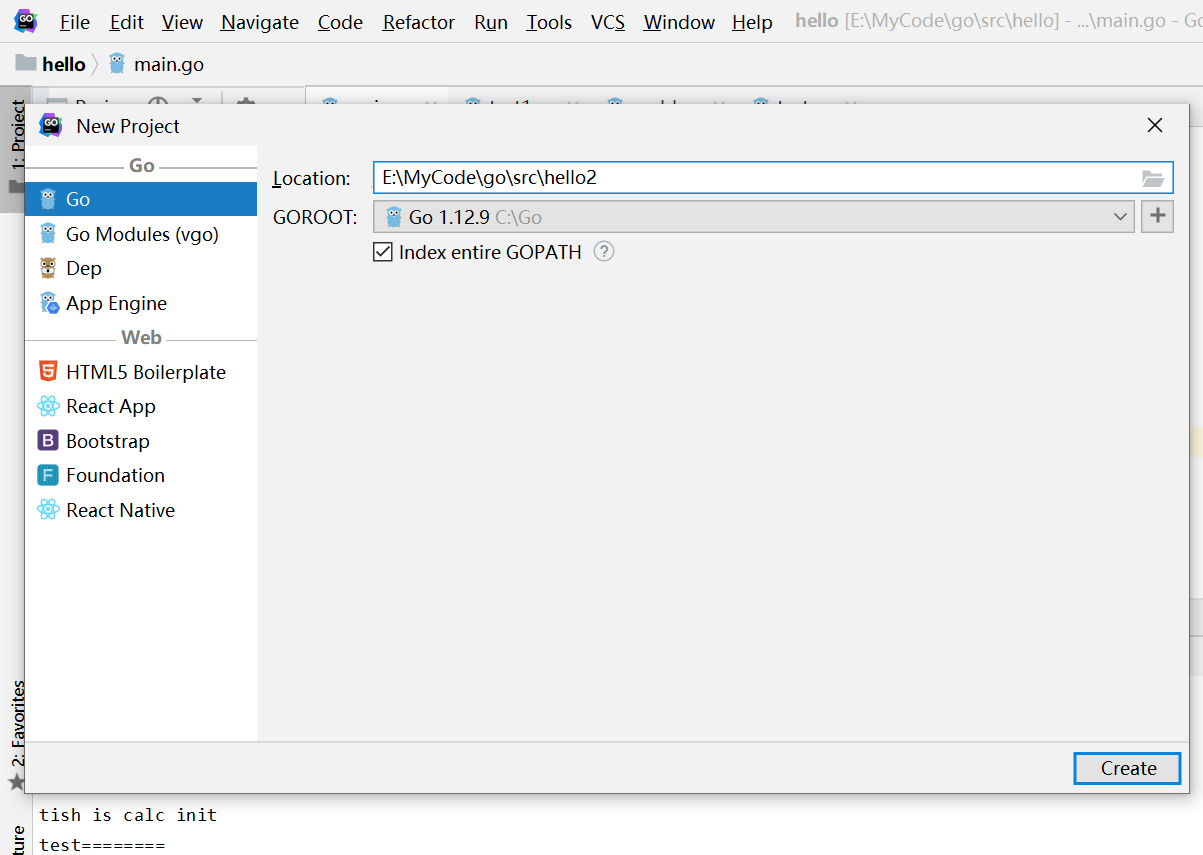1203x855 pixels.
Task: Open the Window menu
Action: click(679, 22)
